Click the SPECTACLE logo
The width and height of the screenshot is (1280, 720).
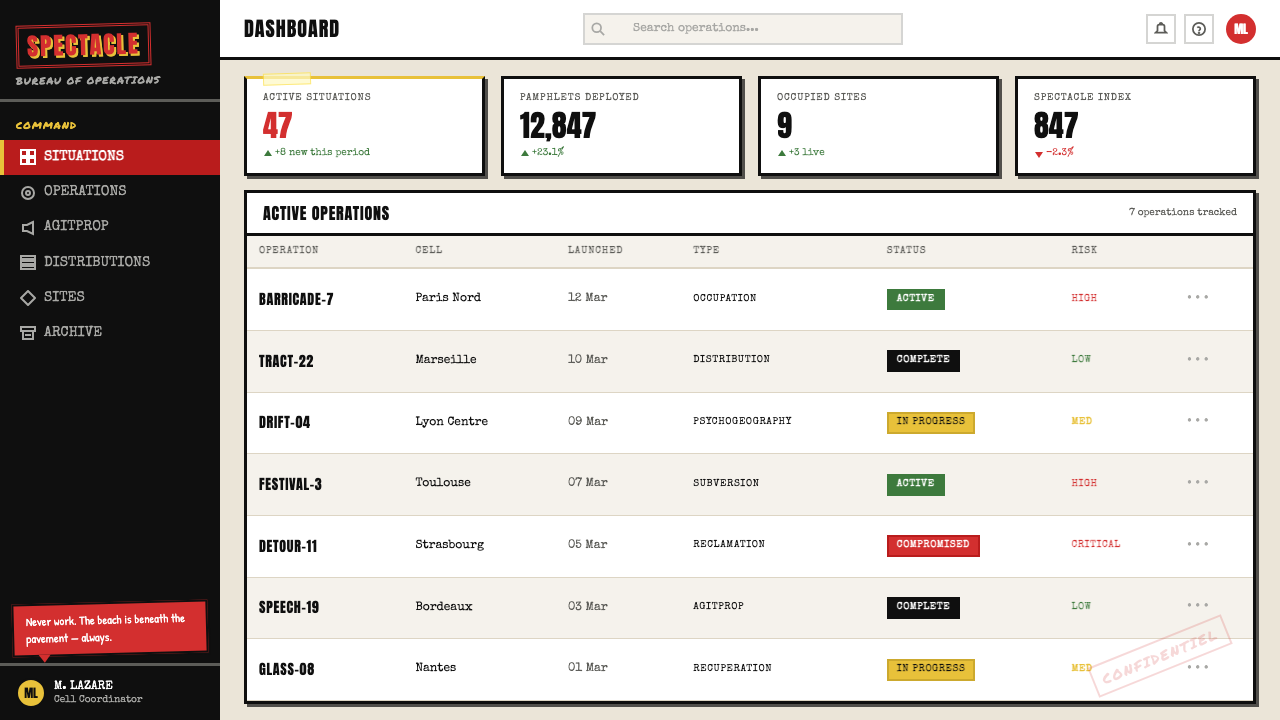tap(83, 45)
